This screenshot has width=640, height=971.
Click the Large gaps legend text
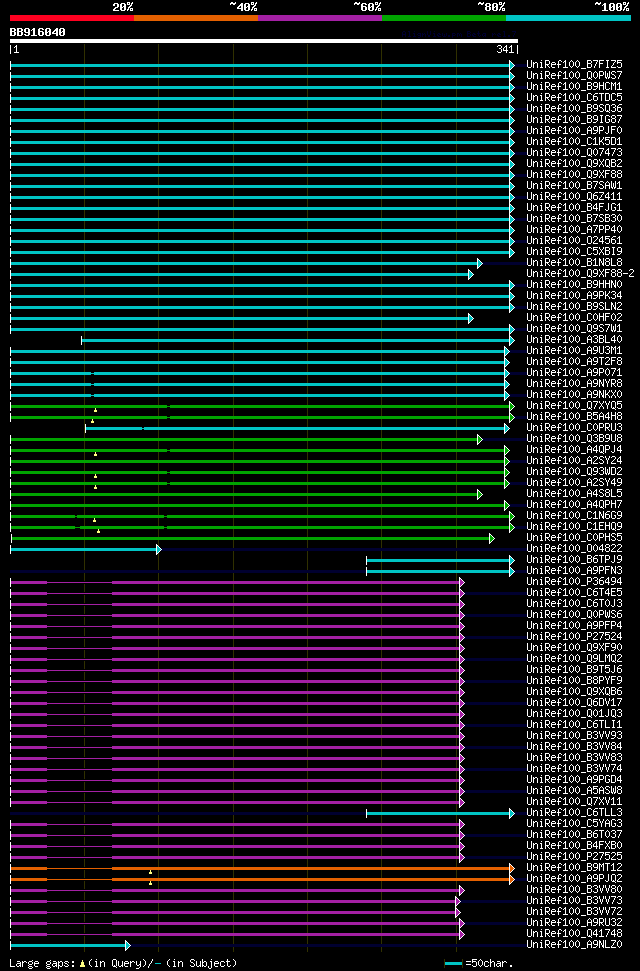(x=123, y=963)
